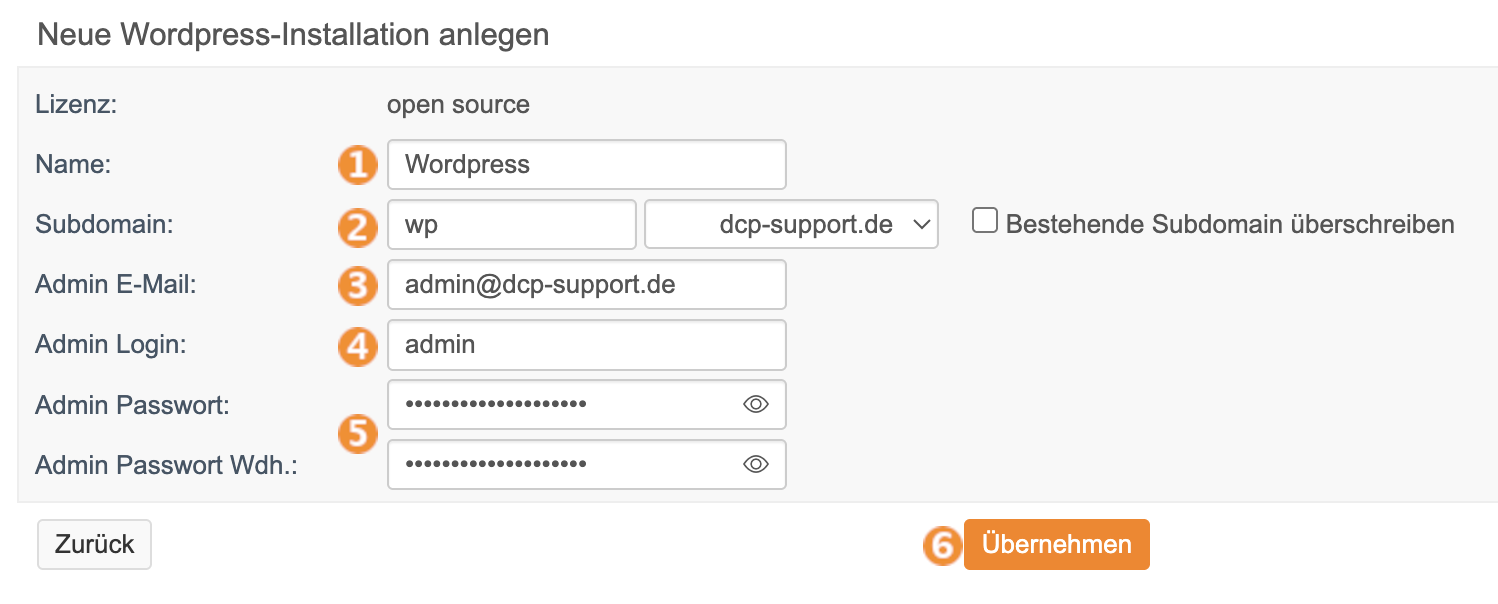This screenshot has width=1498, height=604.
Task: Click the orange step marker 5 beside Admin Passwort
Action: (357, 434)
